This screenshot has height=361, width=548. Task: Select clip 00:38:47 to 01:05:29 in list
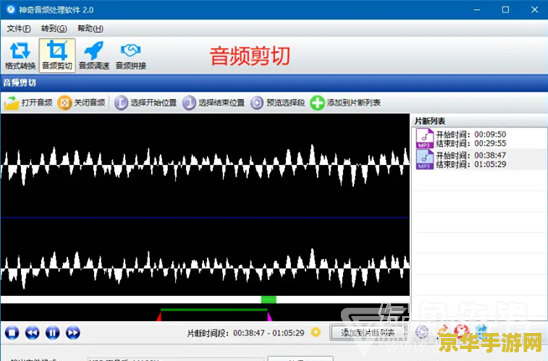click(480, 159)
